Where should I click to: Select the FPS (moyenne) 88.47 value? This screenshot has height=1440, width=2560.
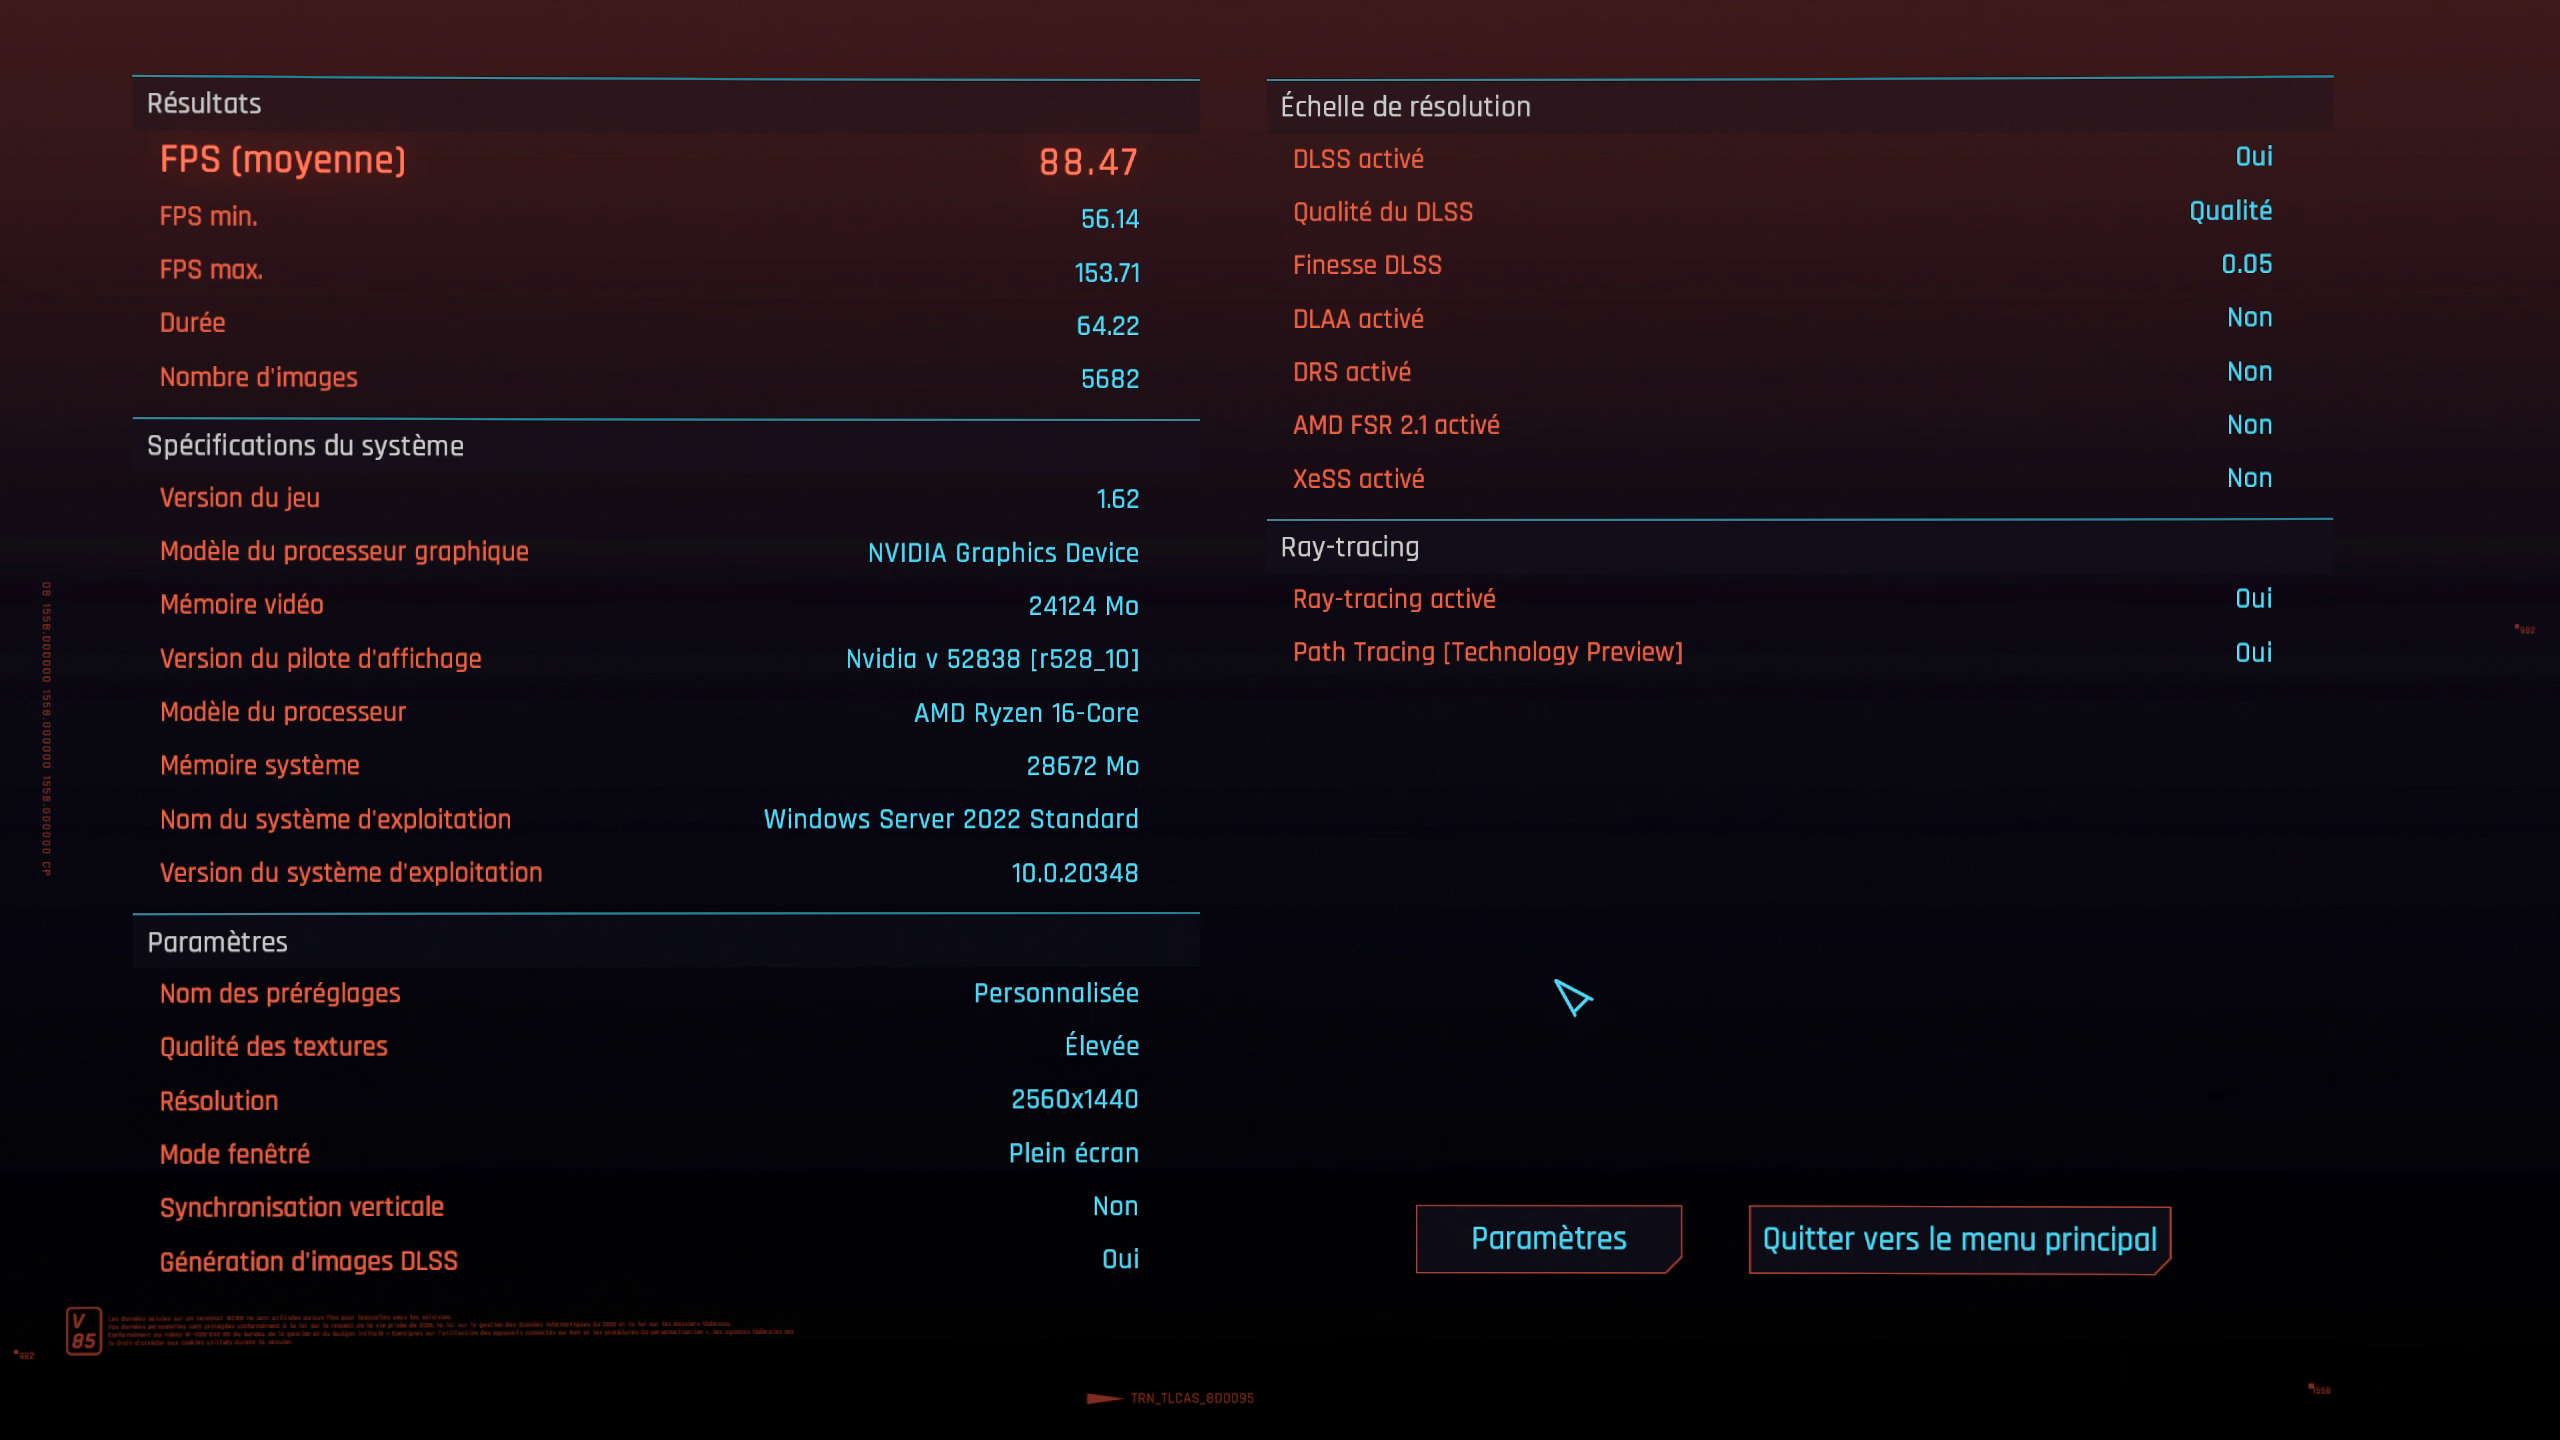point(1088,162)
